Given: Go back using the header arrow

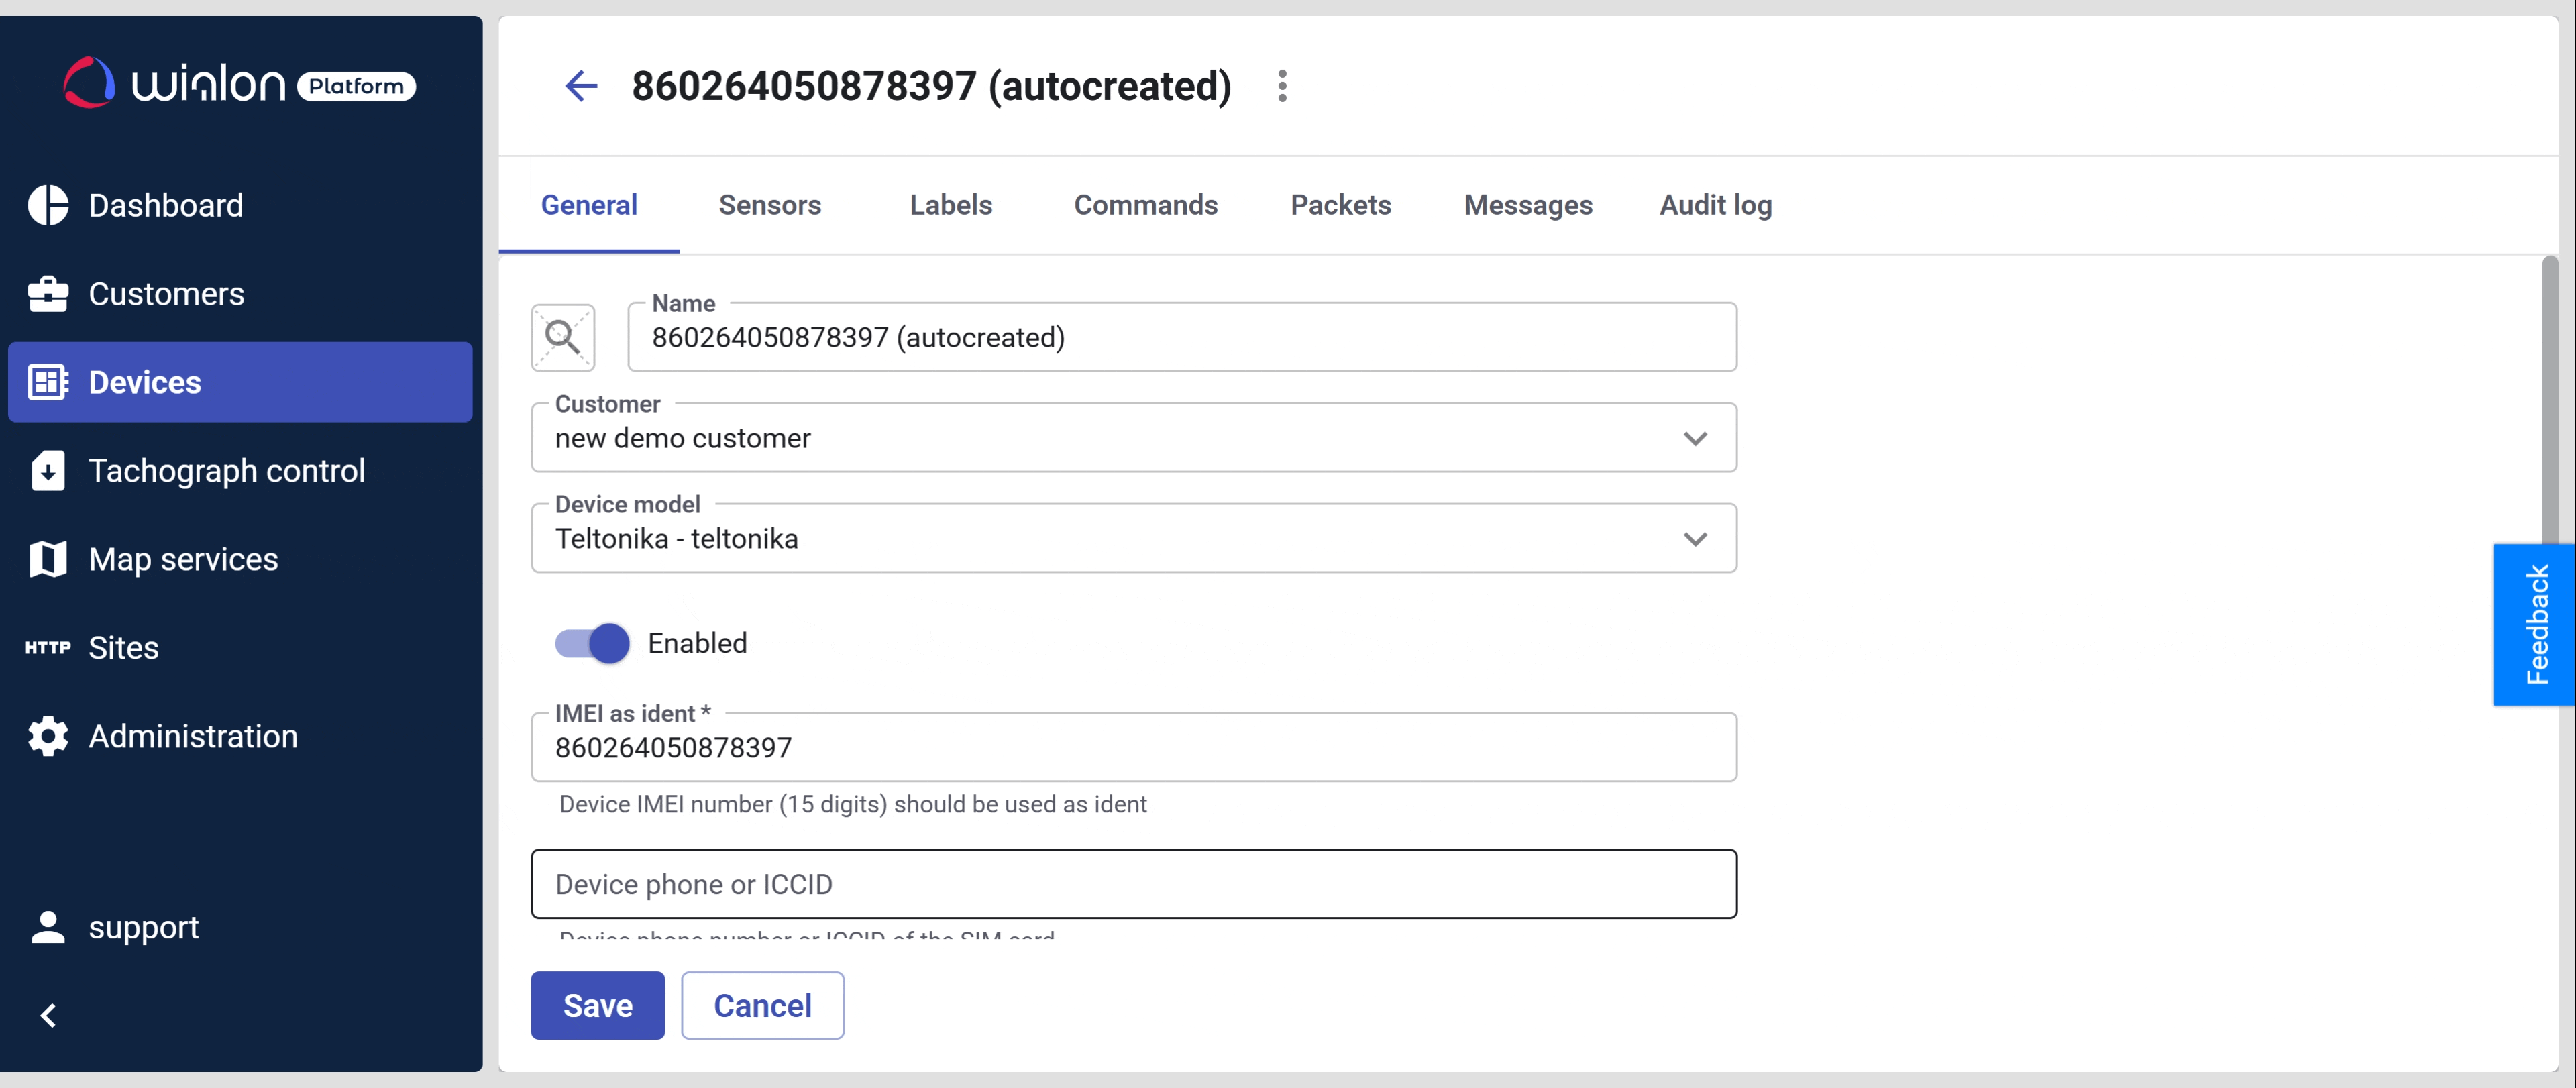Looking at the screenshot, I should tap(581, 86).
